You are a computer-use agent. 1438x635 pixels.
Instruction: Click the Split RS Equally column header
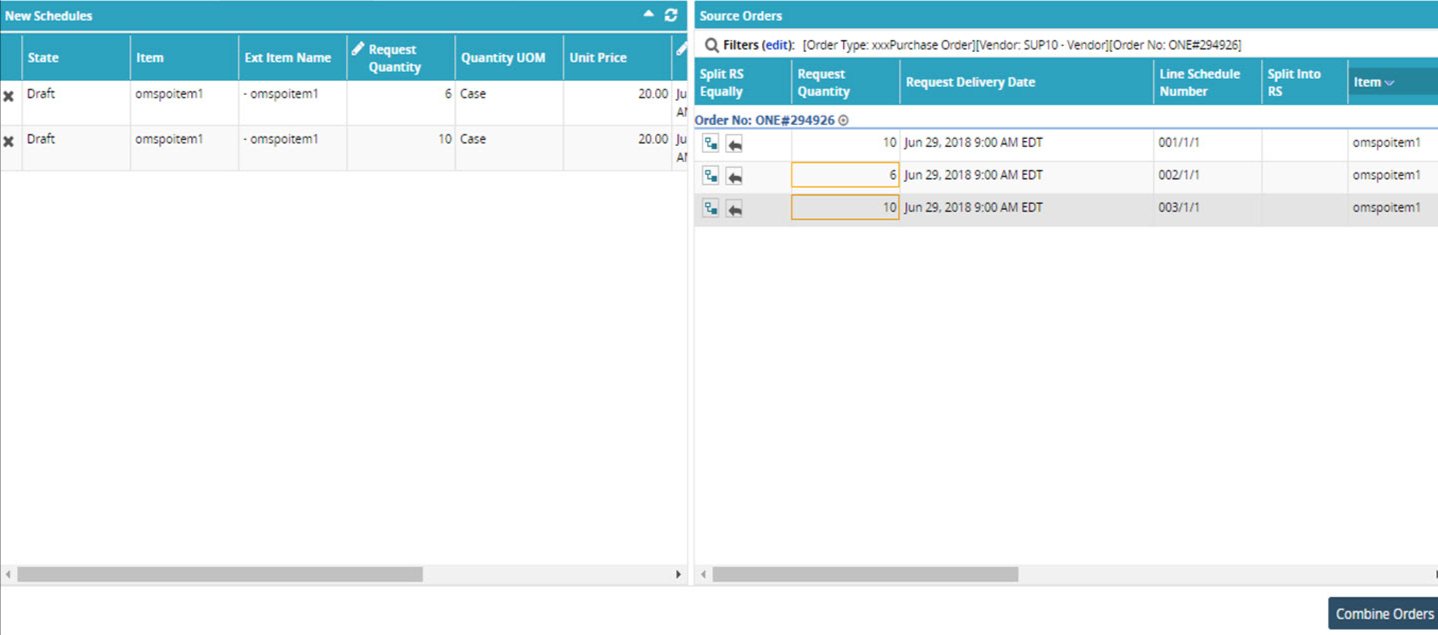coord(743,82)
